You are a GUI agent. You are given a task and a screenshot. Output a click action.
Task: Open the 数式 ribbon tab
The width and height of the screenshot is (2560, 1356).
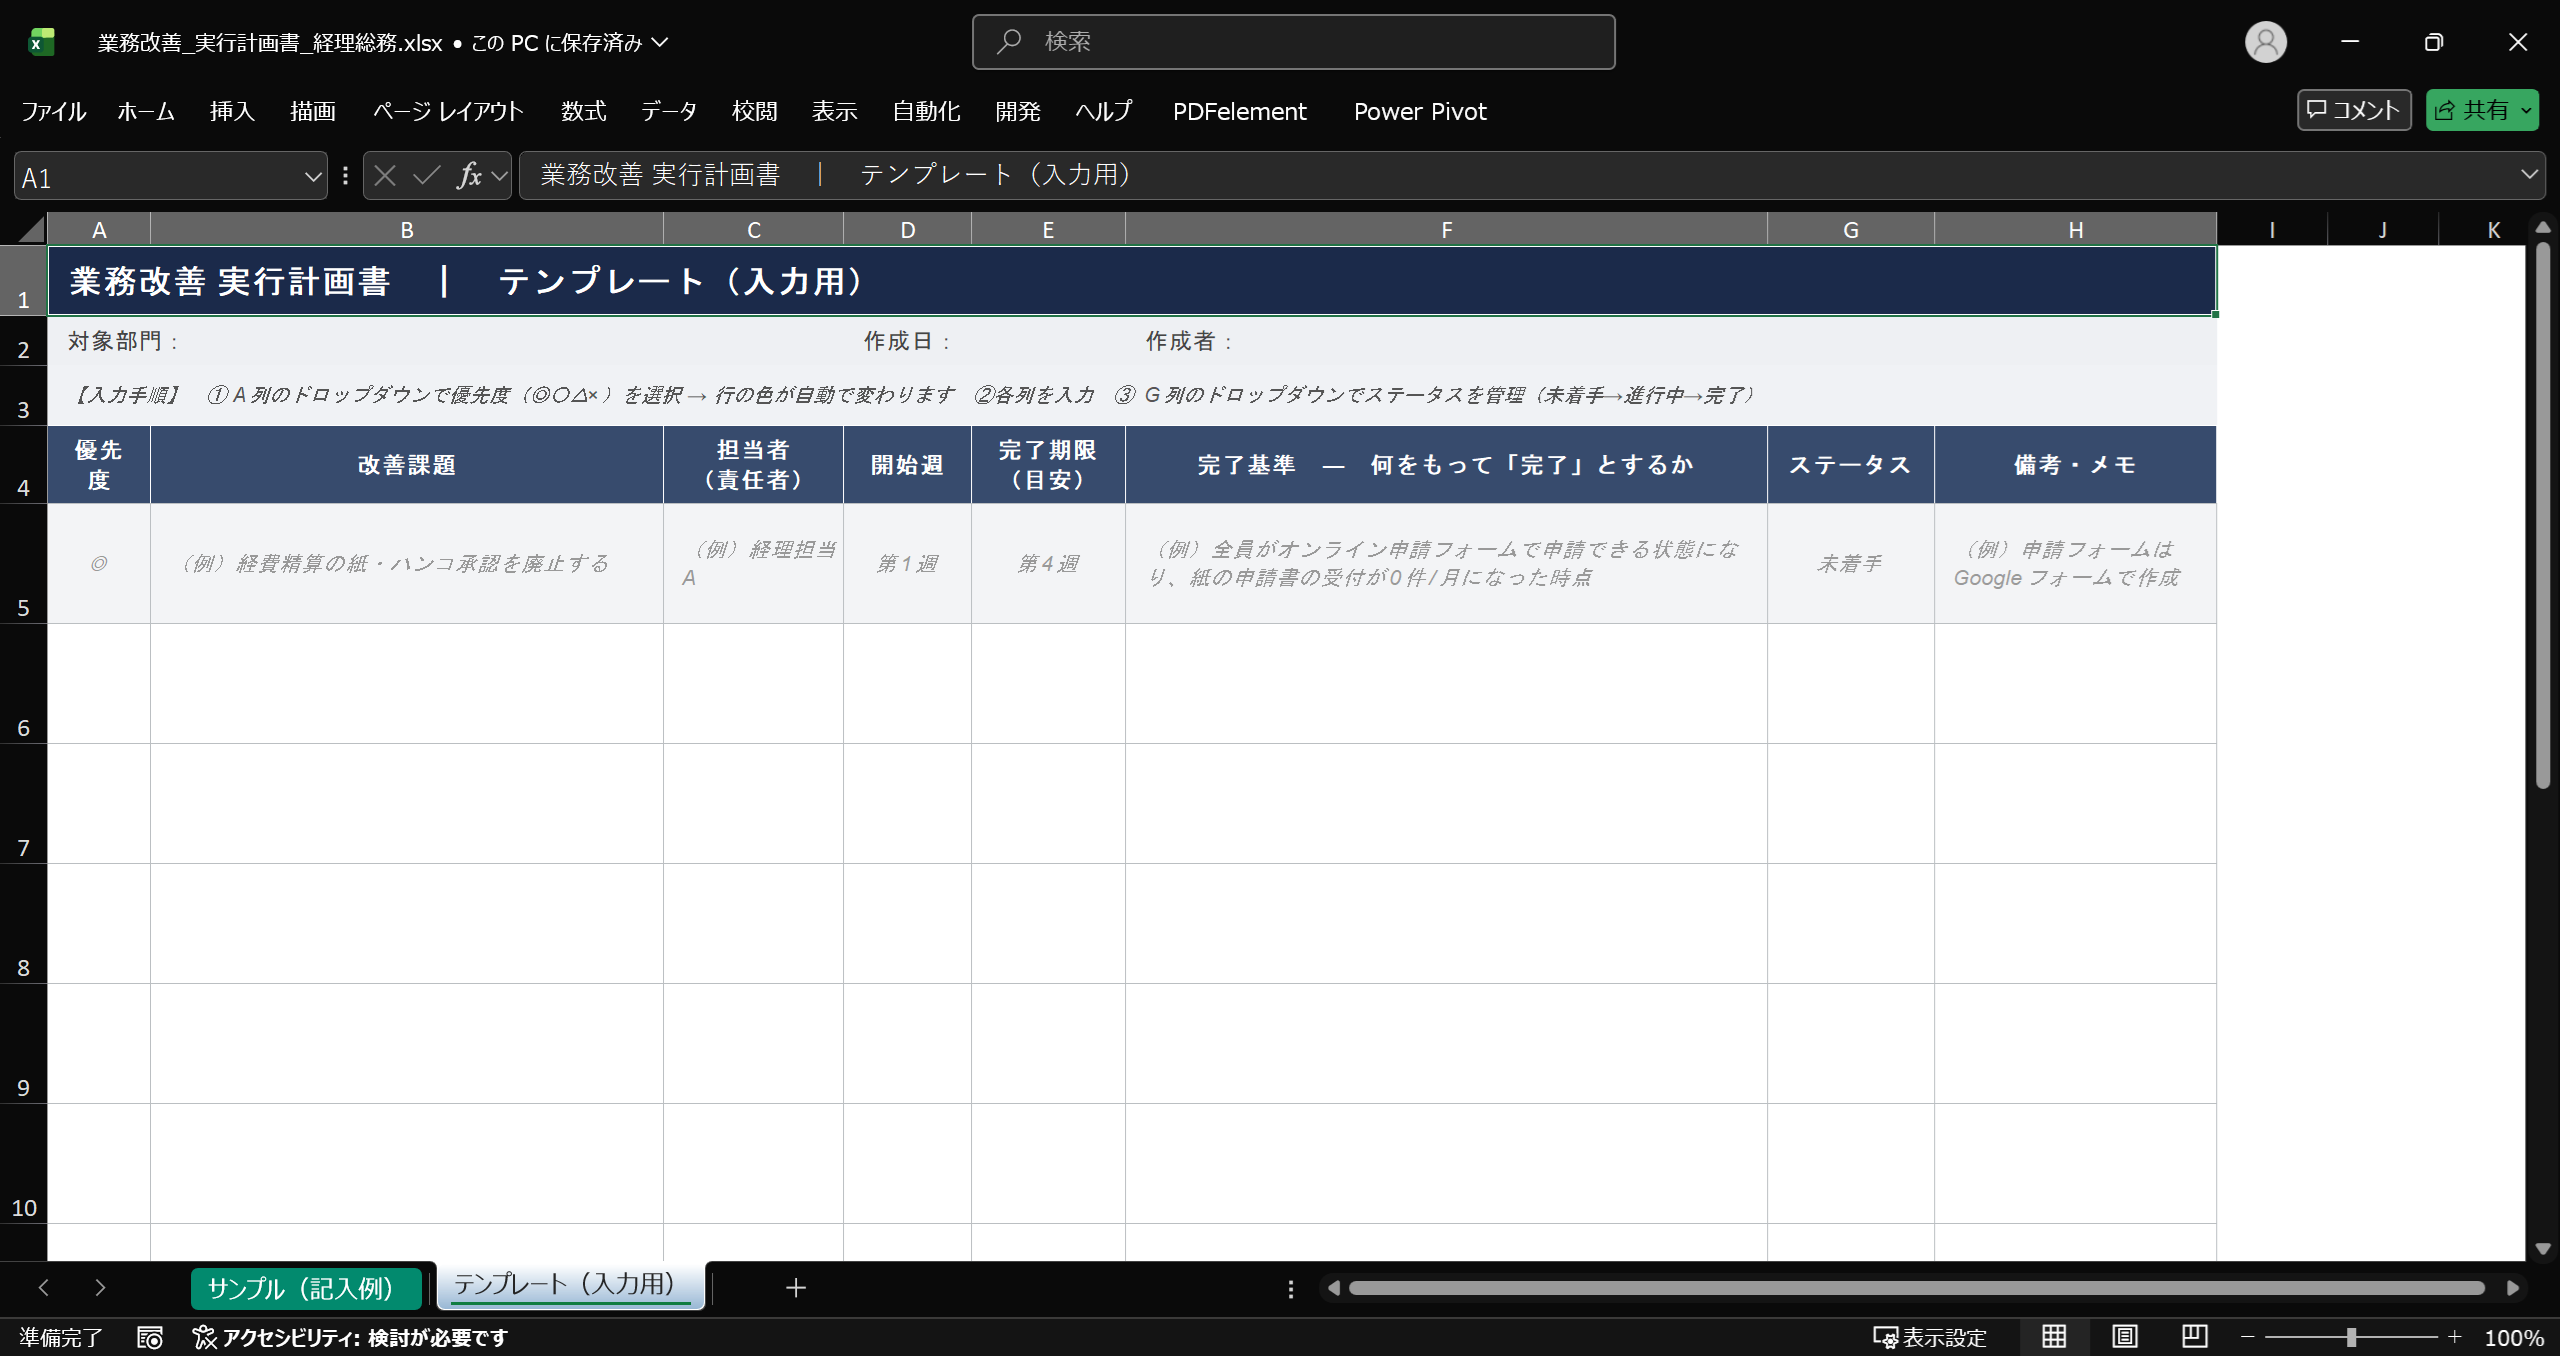pos(583,111)
